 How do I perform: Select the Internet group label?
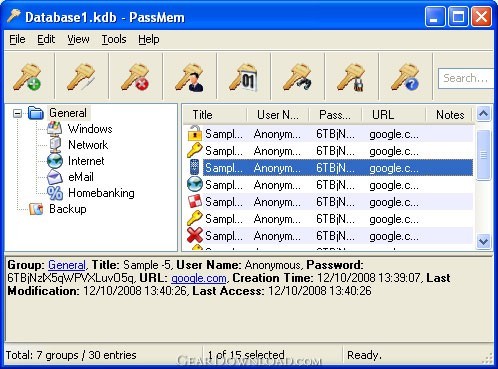86,161
